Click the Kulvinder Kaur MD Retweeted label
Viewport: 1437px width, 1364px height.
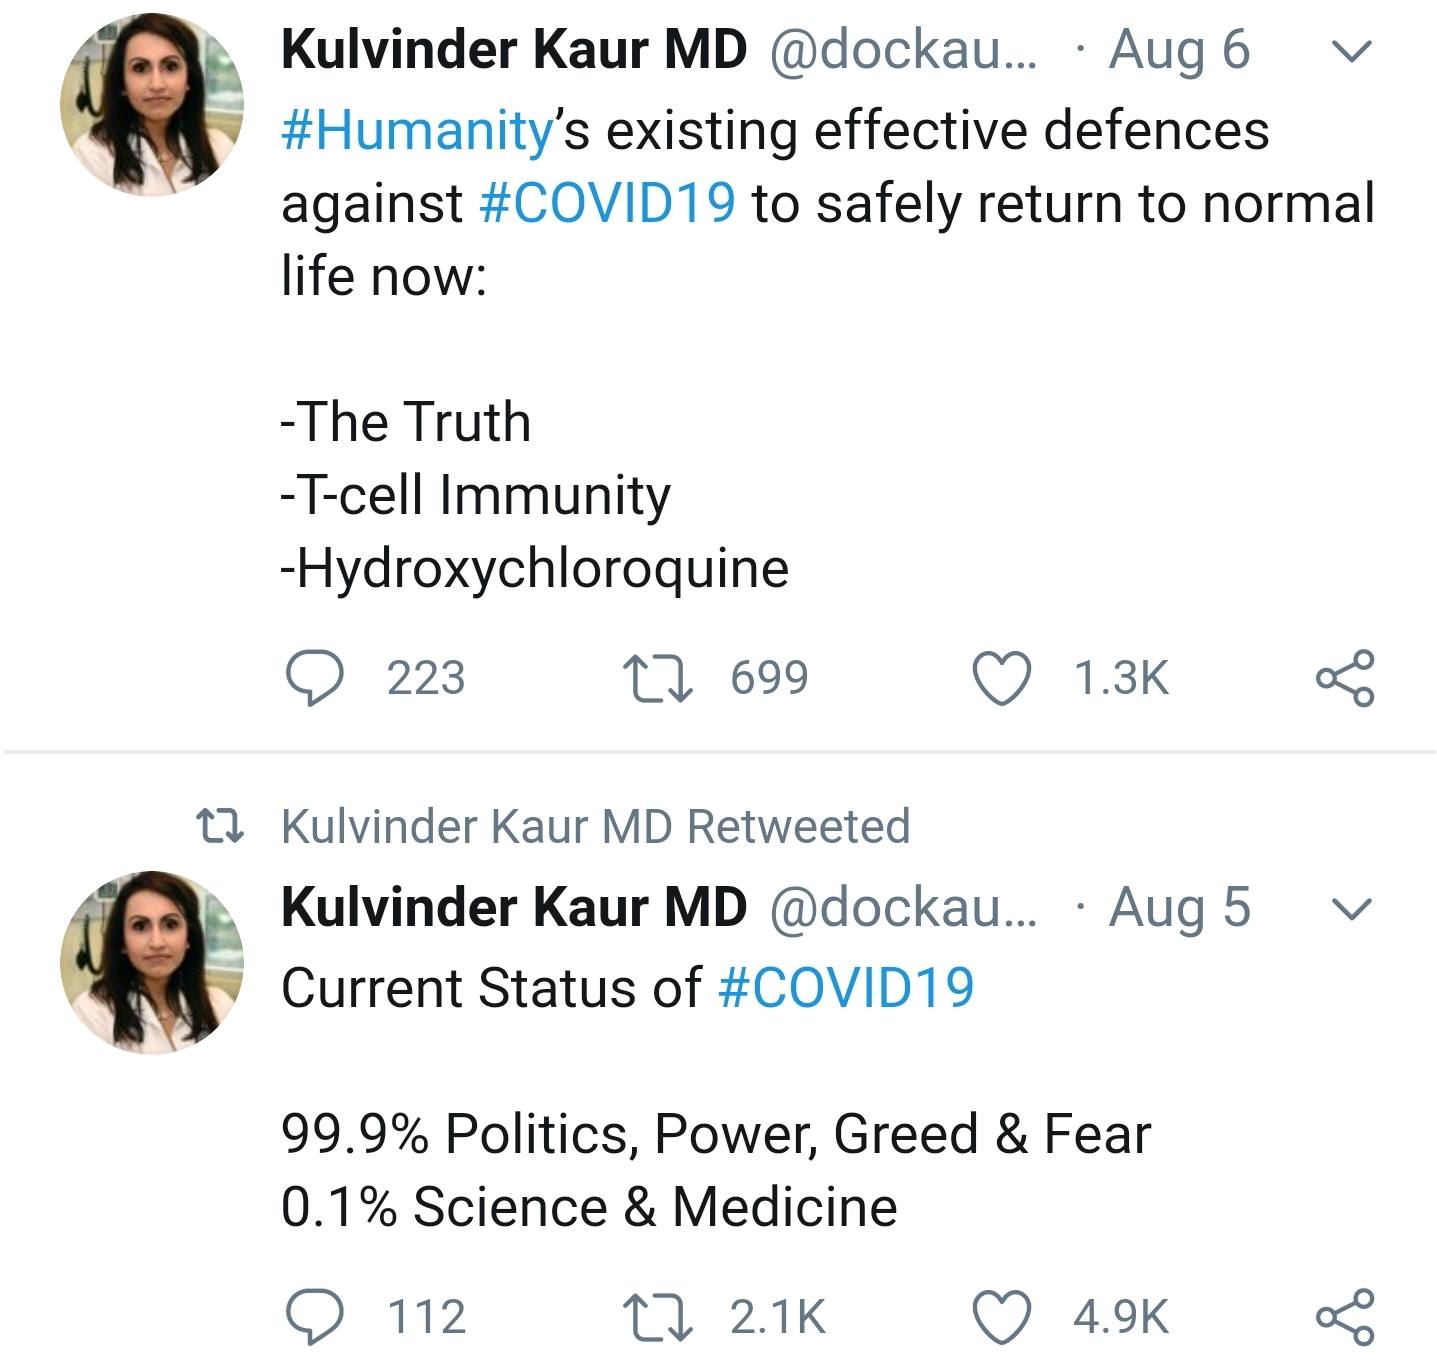click(596, 827)
